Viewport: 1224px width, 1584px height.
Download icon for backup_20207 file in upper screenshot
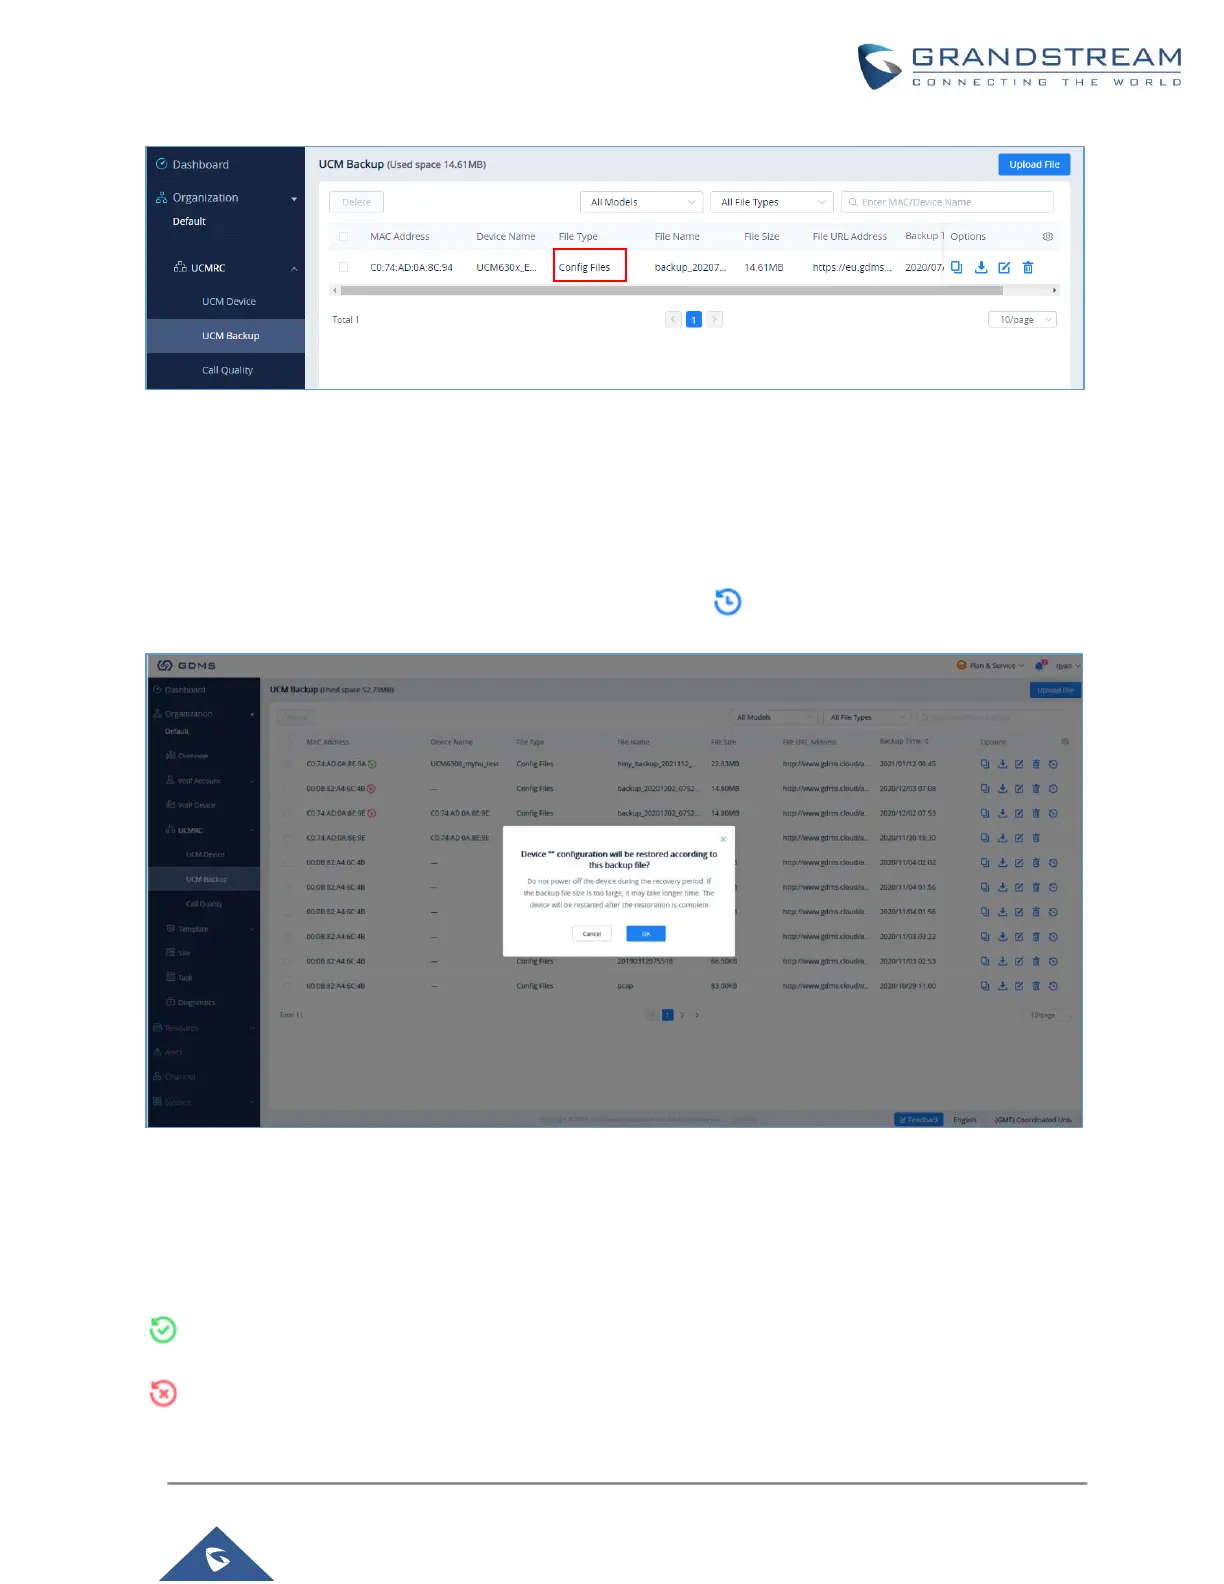(981, 267)
